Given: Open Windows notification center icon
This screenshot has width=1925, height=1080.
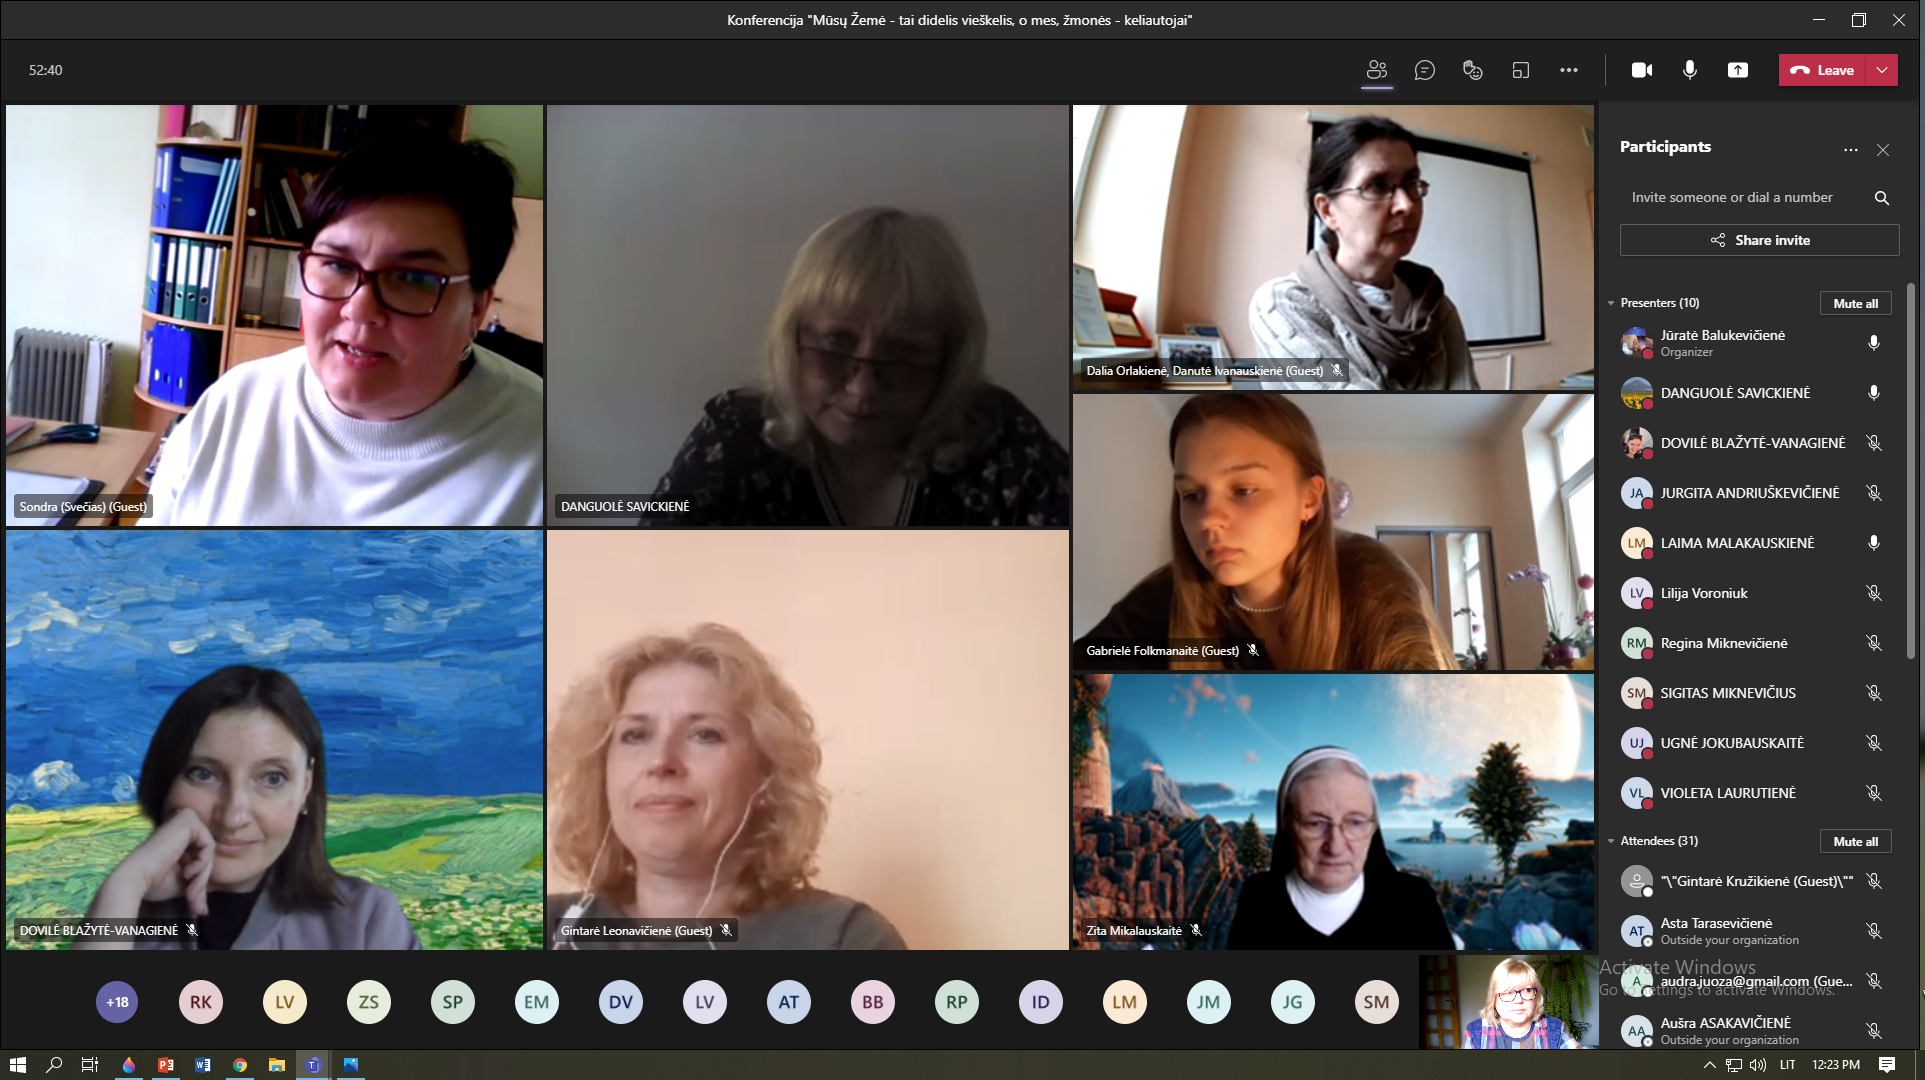Looking at the screenshot, I should [1887, 1065].
